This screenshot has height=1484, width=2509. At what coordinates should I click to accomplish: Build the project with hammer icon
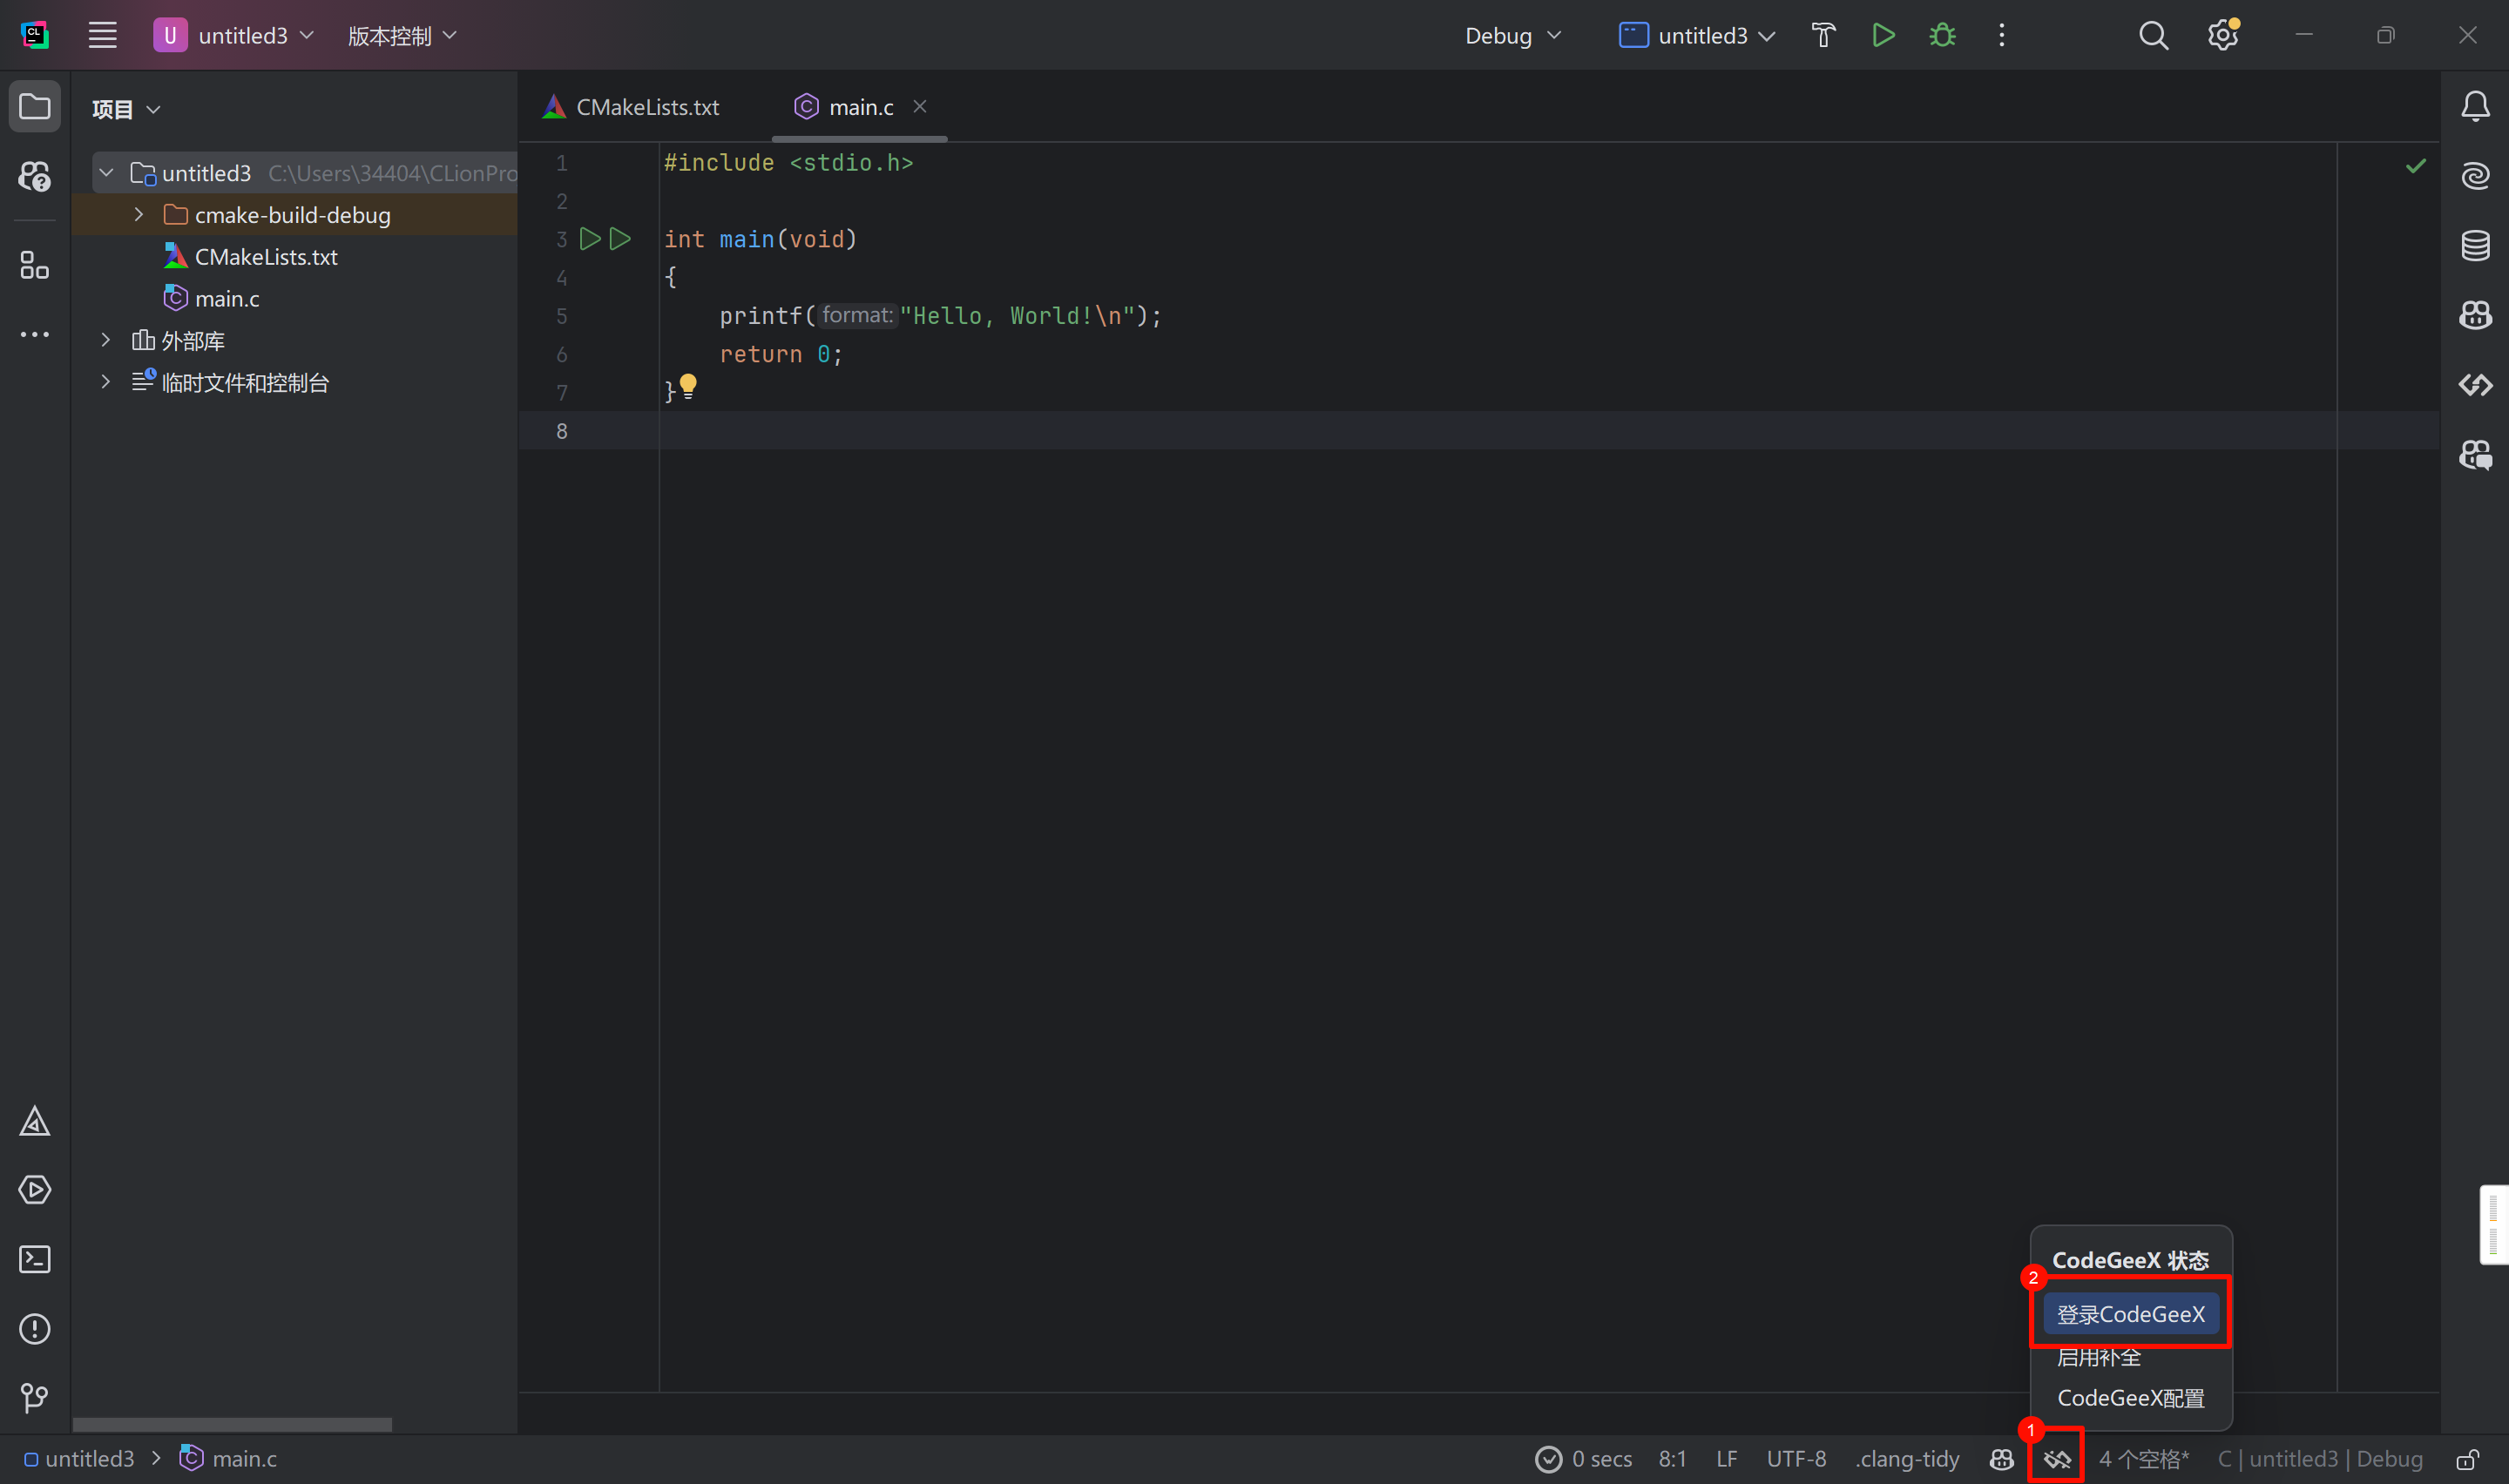coord(1823,35)
